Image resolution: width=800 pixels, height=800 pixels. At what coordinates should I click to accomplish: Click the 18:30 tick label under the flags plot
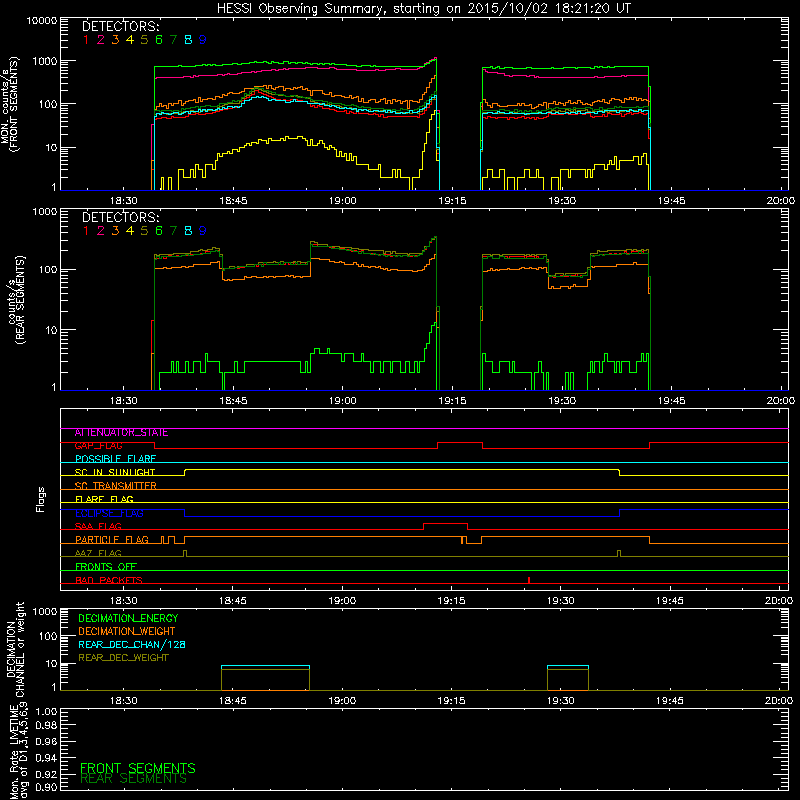[123, 601]
